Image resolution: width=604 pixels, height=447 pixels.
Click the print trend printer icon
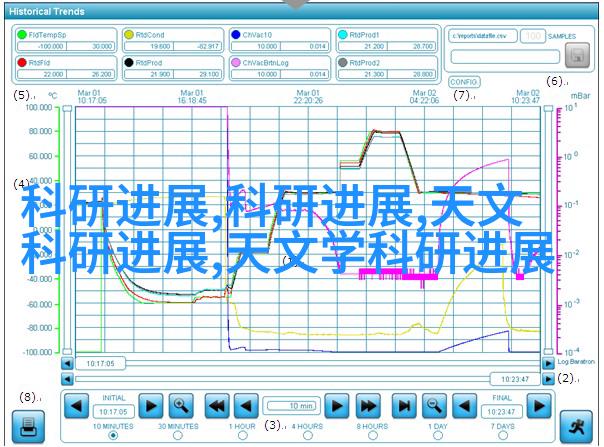[28, 427]
